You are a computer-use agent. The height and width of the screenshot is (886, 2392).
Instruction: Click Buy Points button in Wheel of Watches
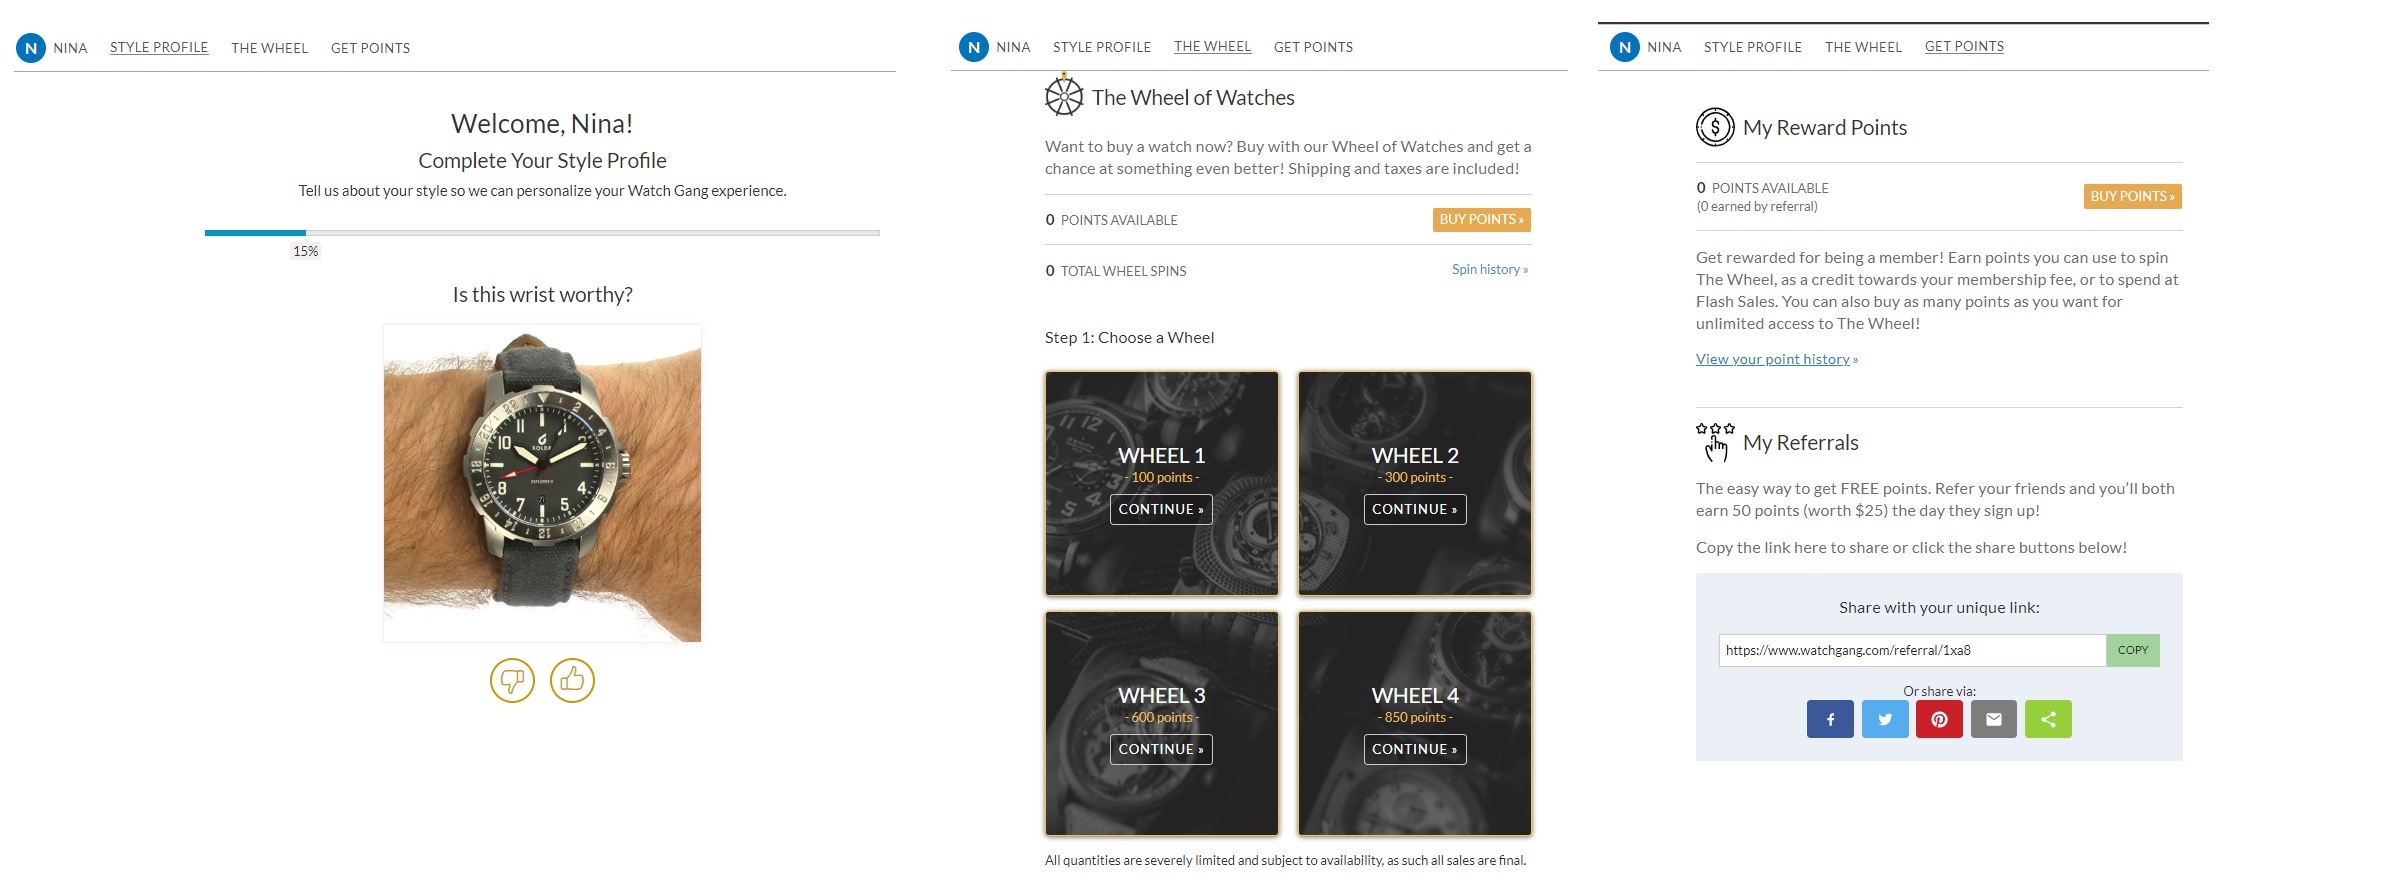tap(1482, 220)
